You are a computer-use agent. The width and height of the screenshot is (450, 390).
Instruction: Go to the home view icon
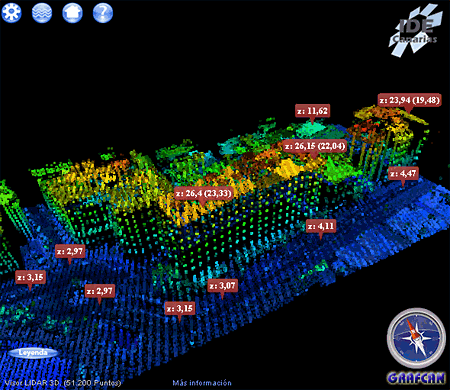click(x=72, y=13)
